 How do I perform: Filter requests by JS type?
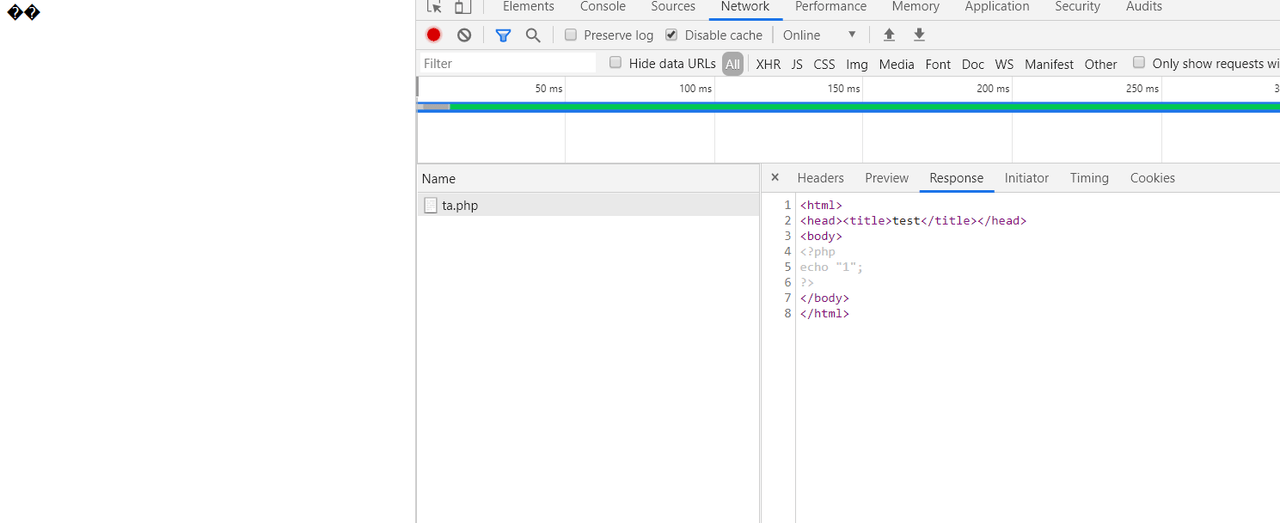pos(797,64)
